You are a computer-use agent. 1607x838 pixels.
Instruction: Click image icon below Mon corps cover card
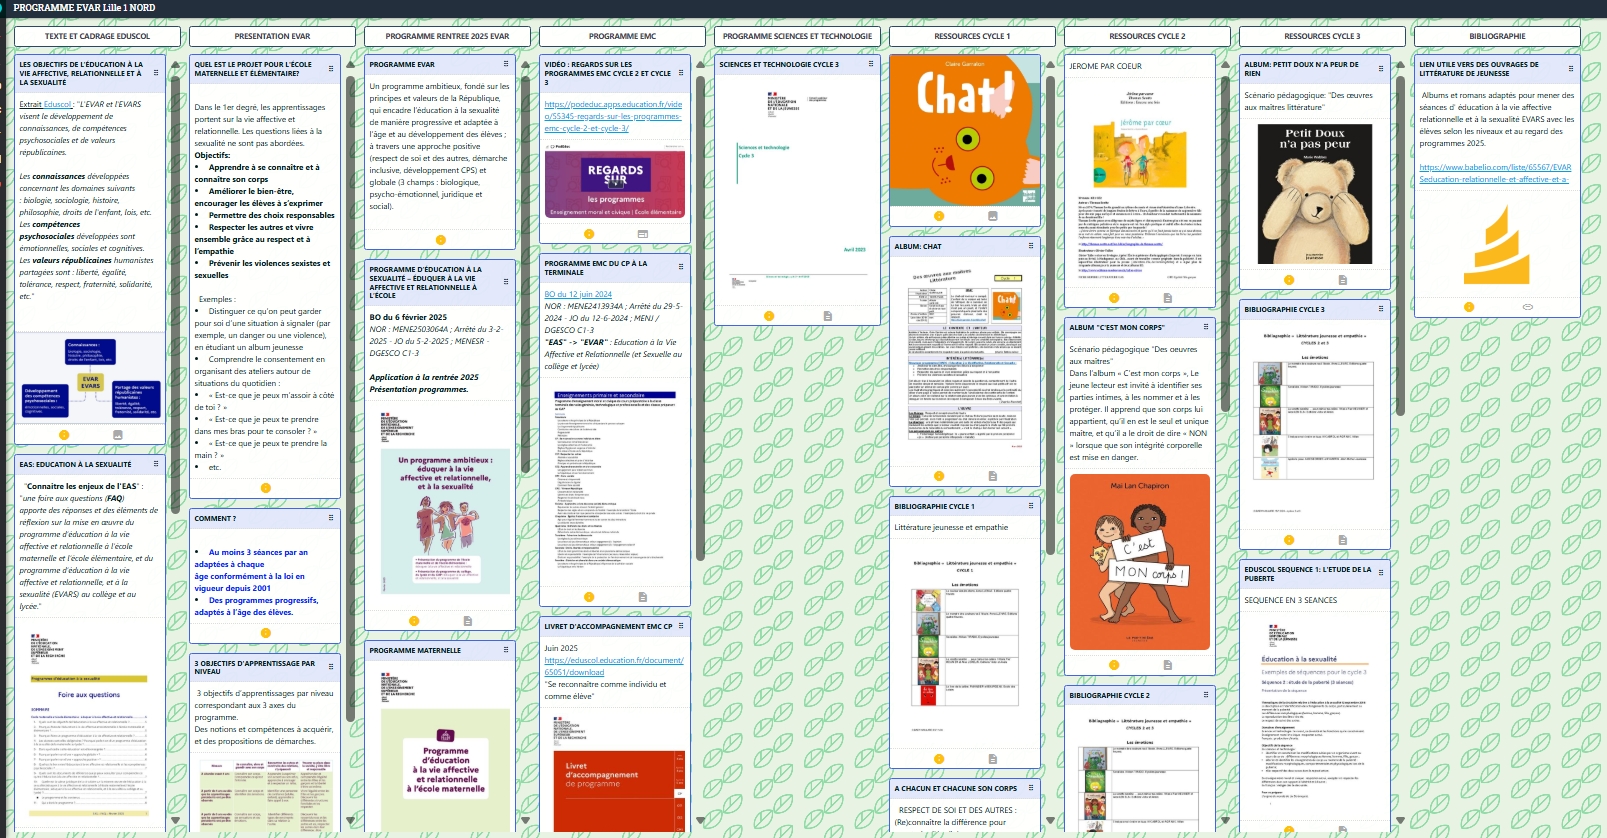pos(1168,664)
